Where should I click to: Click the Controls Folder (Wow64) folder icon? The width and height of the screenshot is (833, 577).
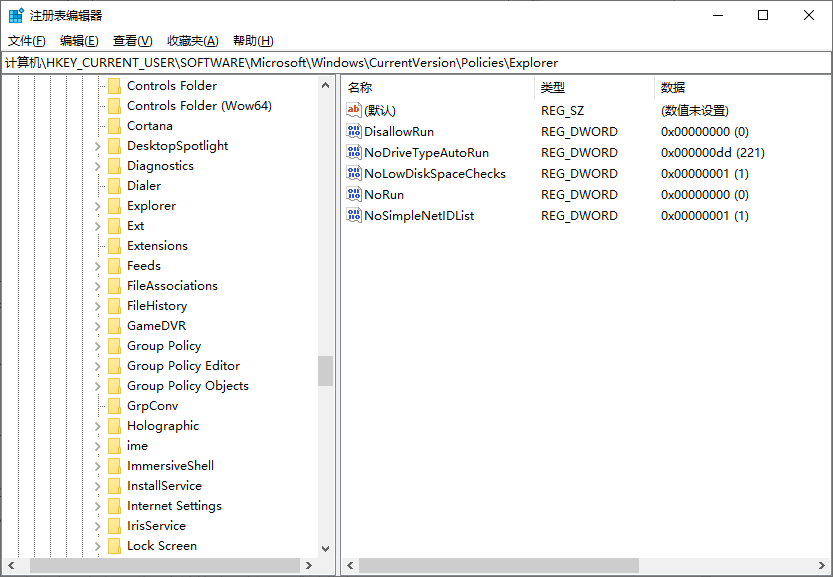coord(114,106)
